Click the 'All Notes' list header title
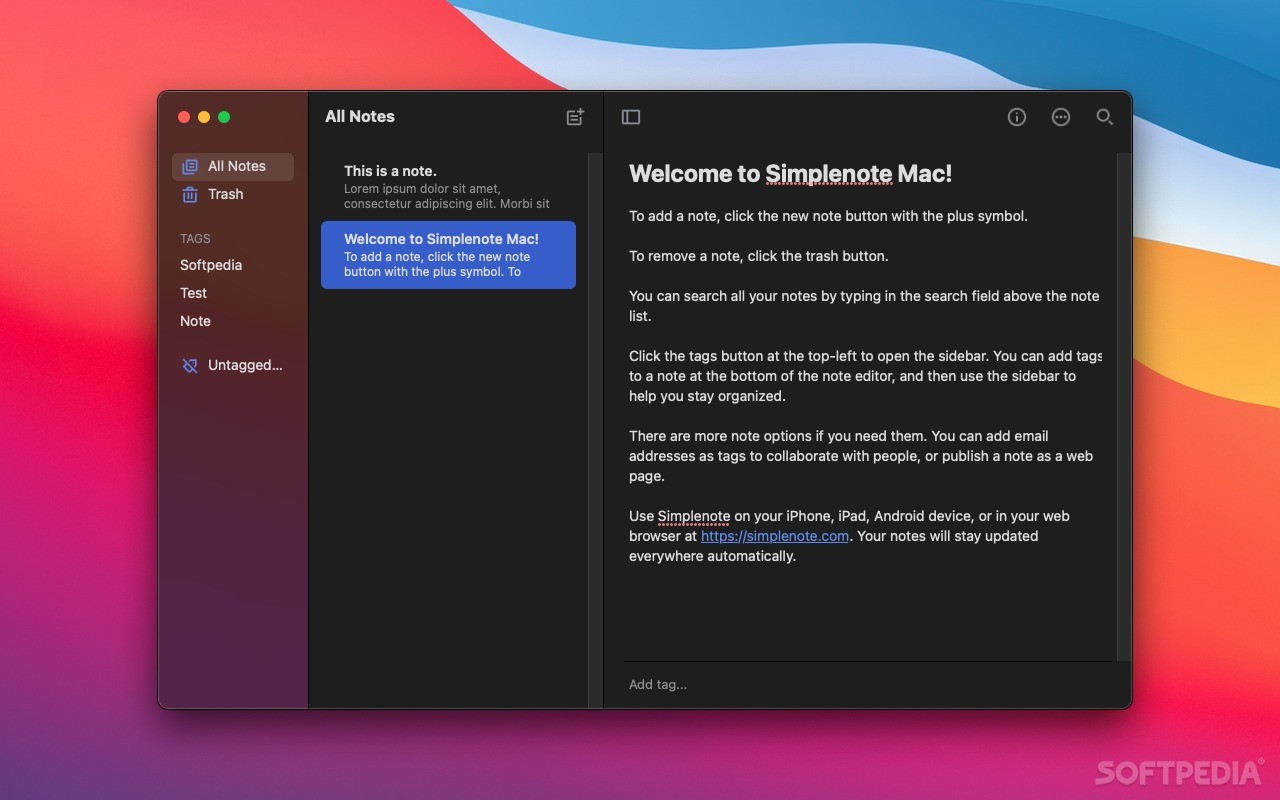 click(x=360, y=117)
